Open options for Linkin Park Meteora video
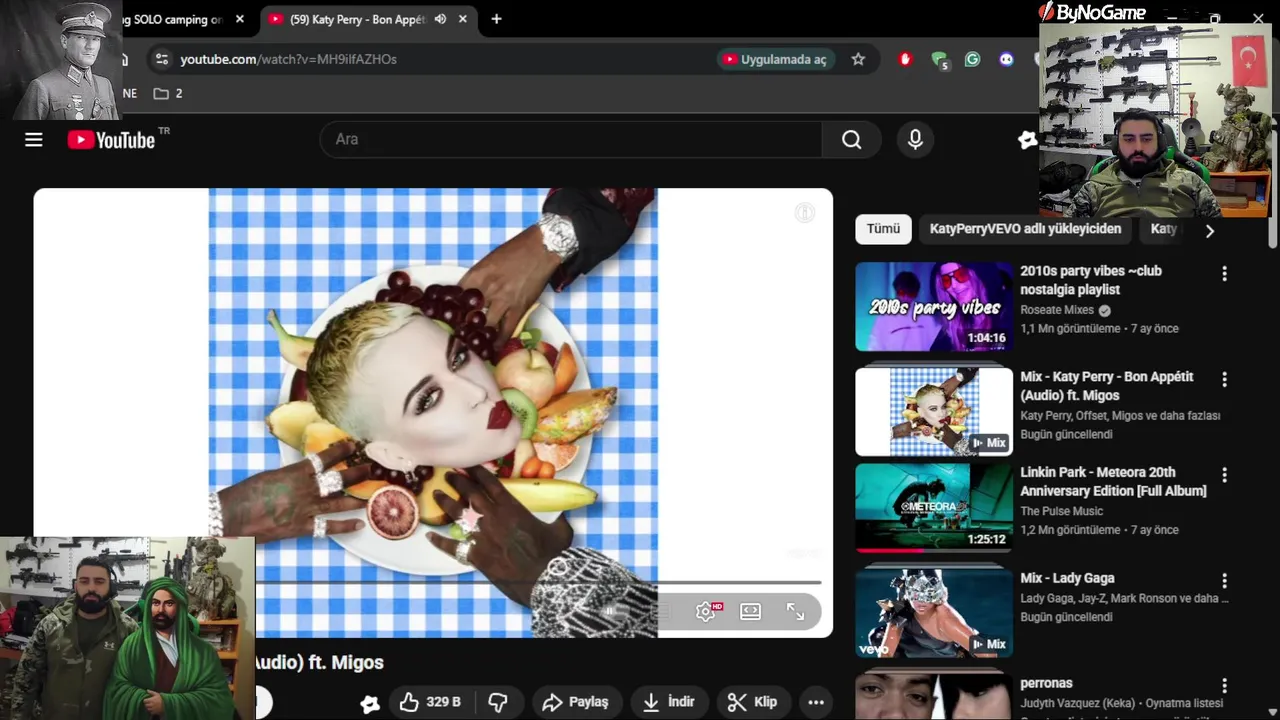The image size is (1280, 720). coord(1224,475)
